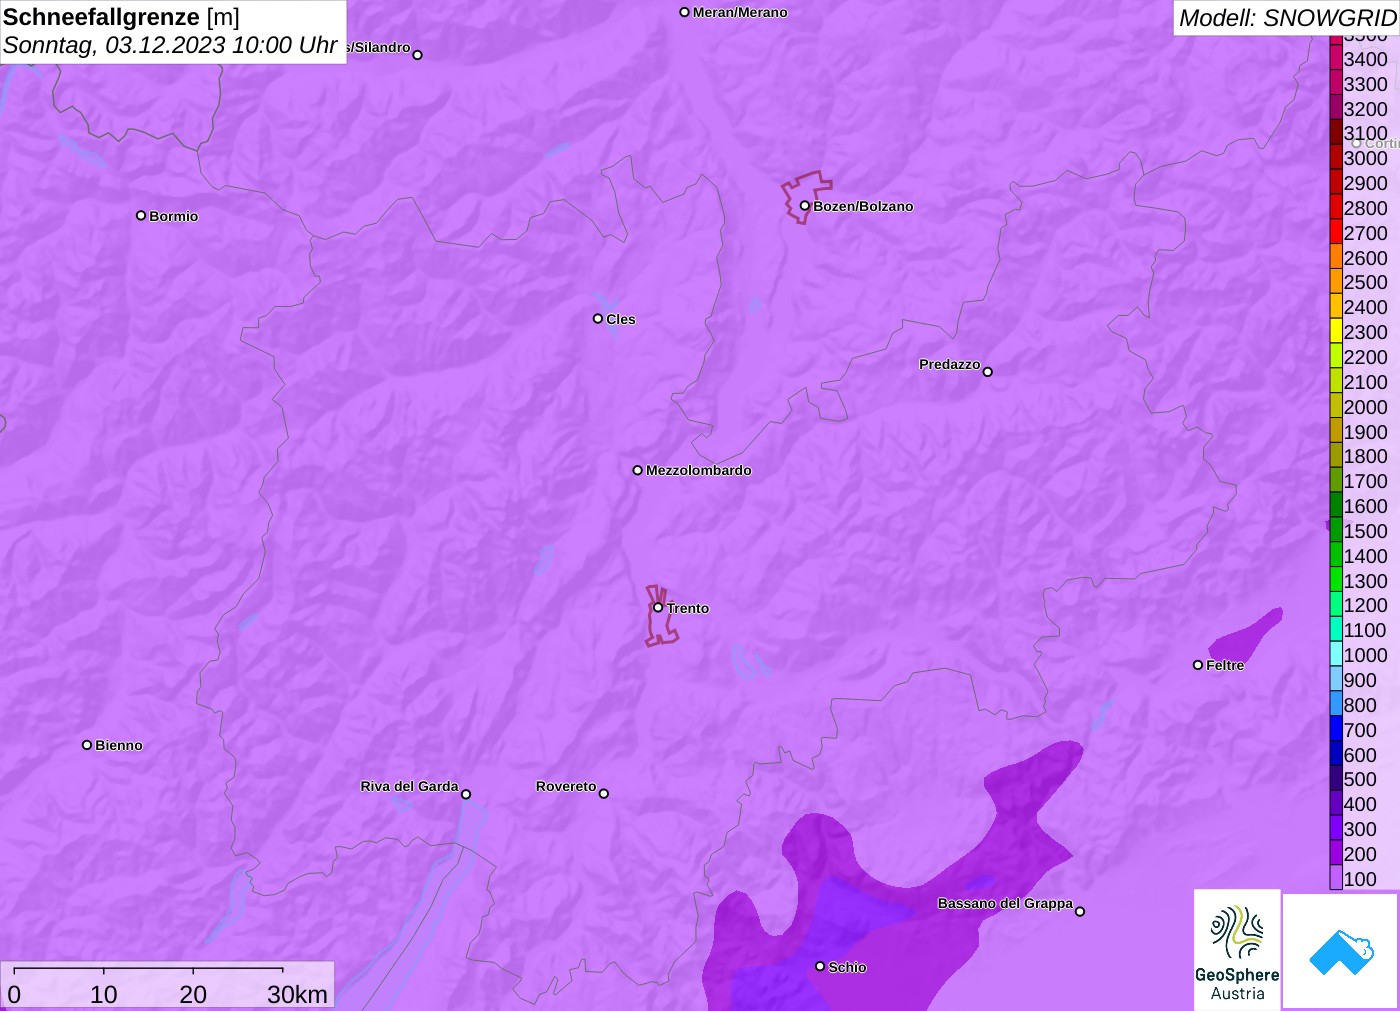Click the 2000 legend value
This screenshot has height=1011, width=1400.
(x=1365, y=407)
